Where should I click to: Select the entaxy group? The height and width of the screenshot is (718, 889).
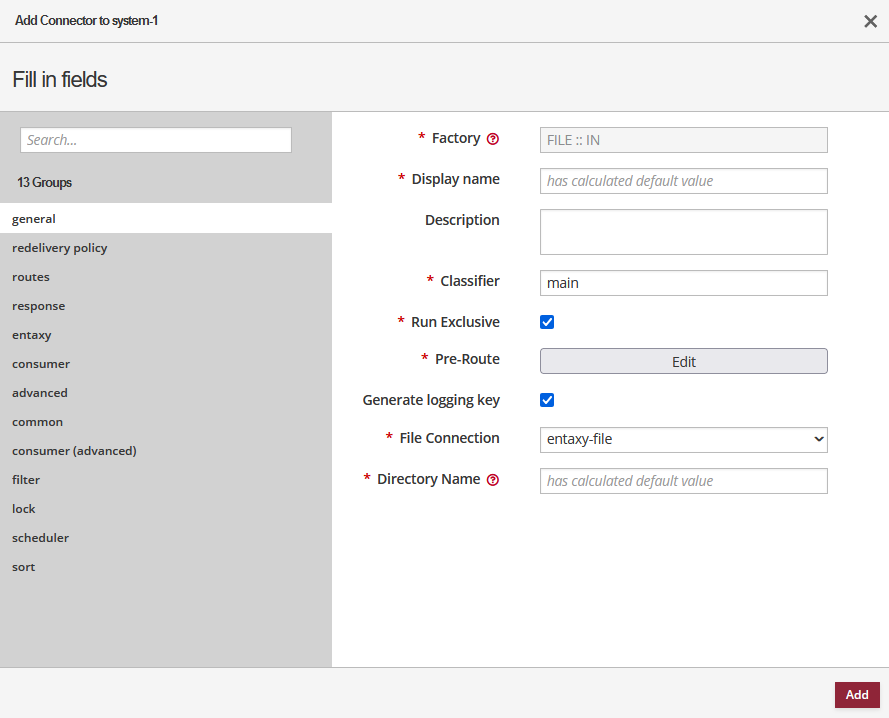pyautogui.click(x=32, y=335)
